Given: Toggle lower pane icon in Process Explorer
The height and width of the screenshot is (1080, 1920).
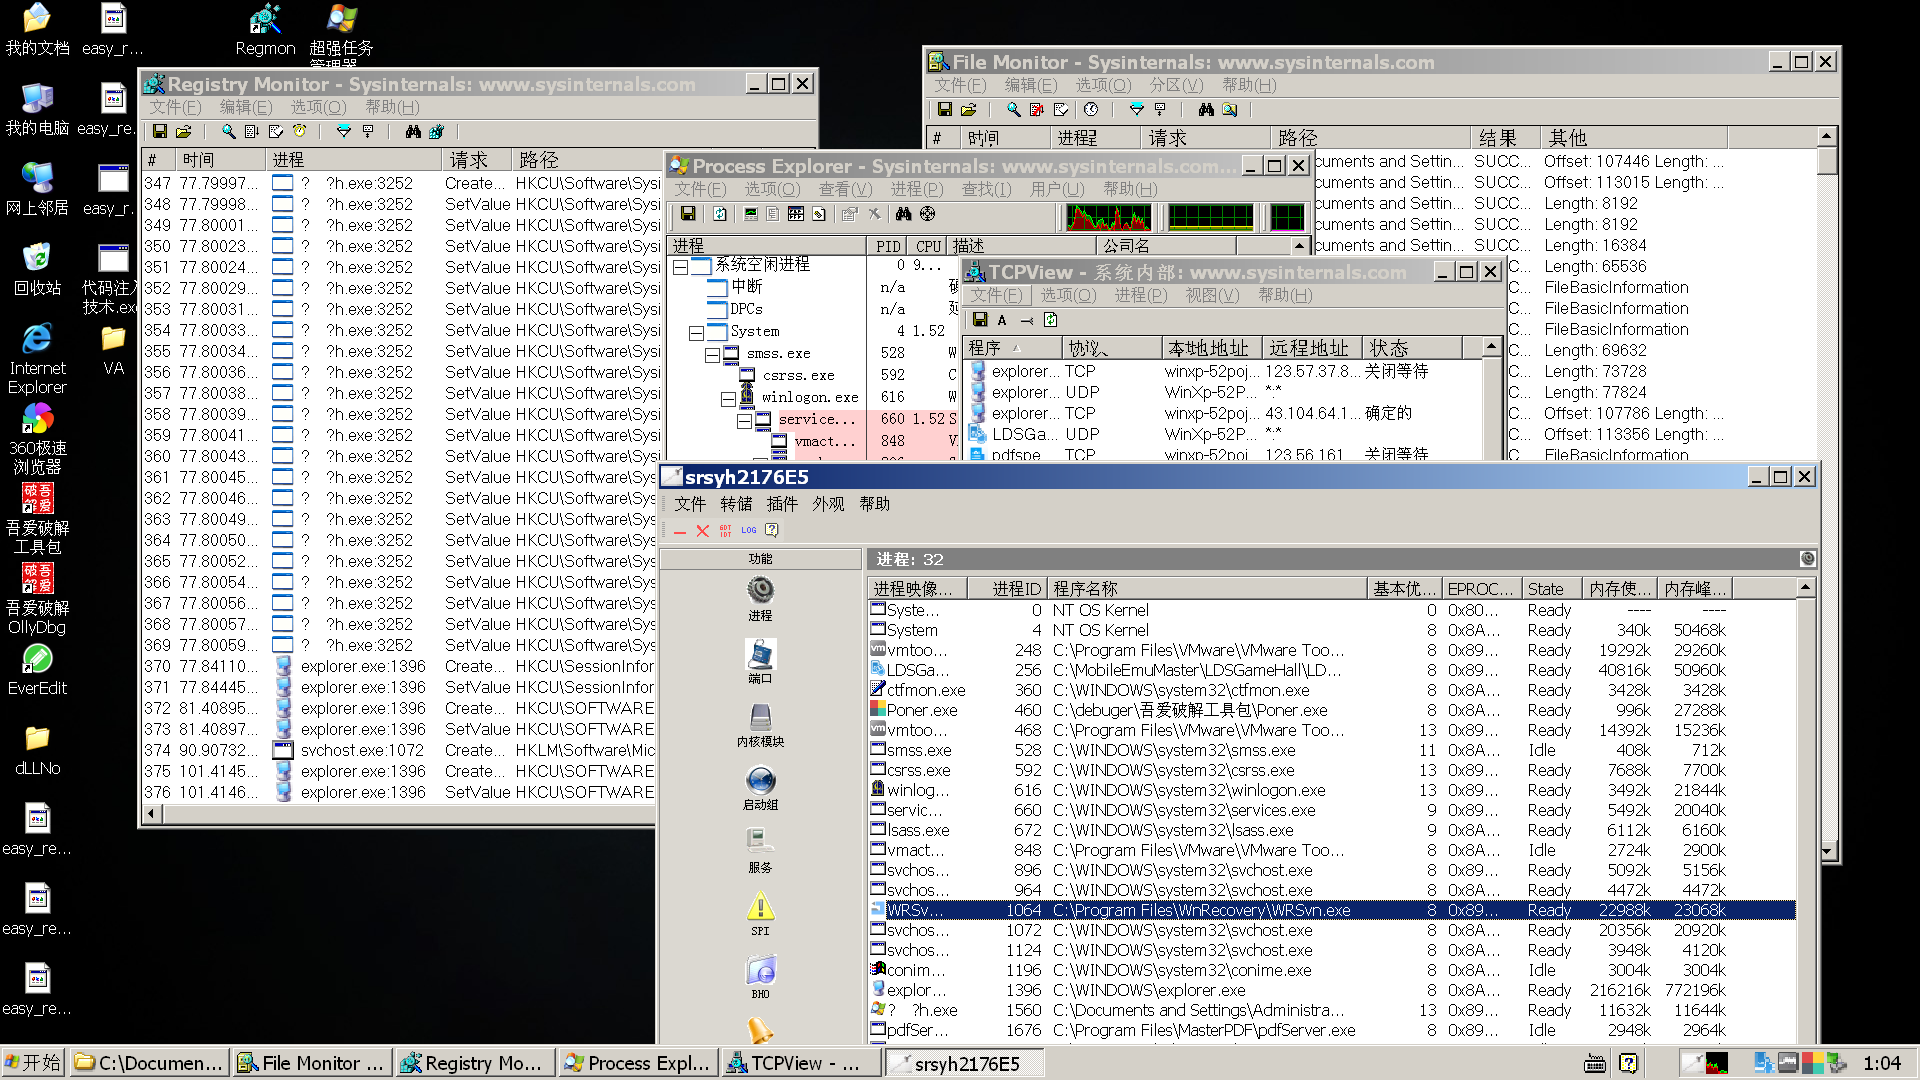Looking at the screenshot, I should (x=796, y=214).
